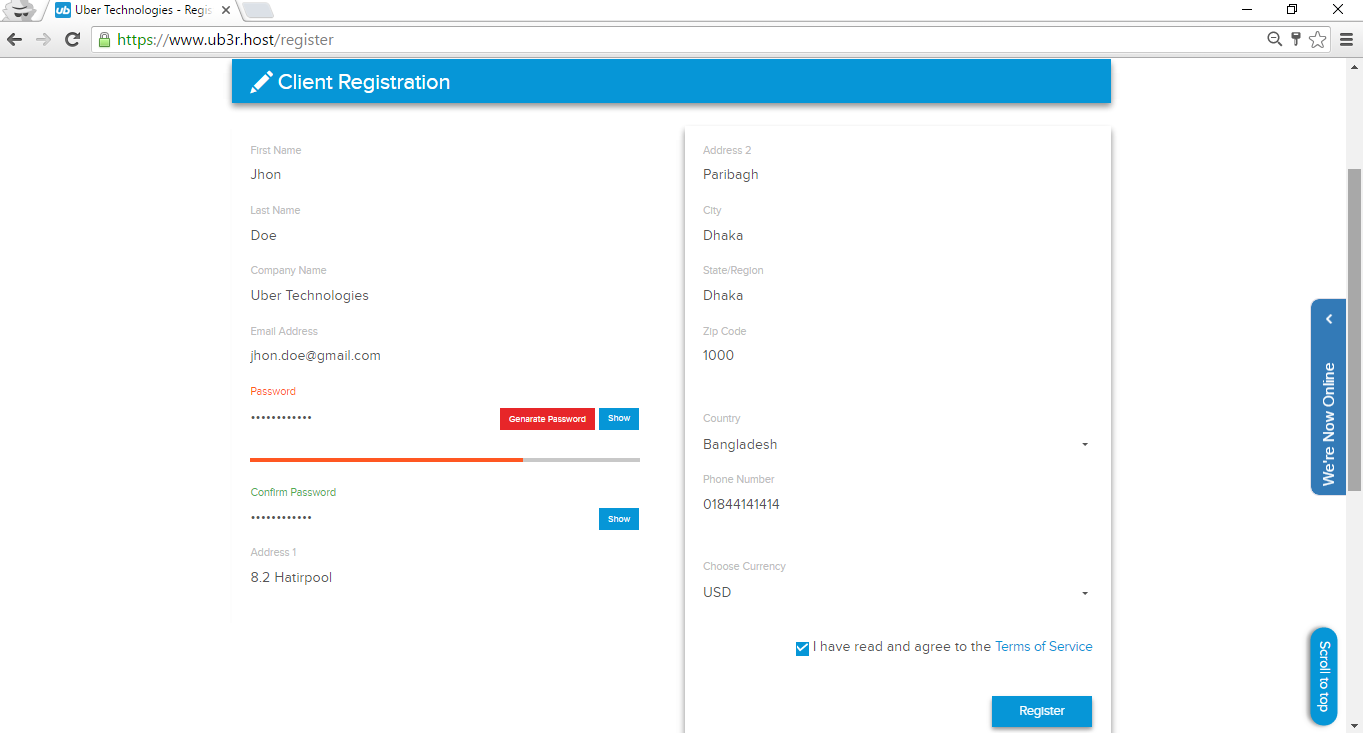Screen dimensions: 1363x733
Task: Open the Chrome hamburger menu
Action: coord(1346,40)
